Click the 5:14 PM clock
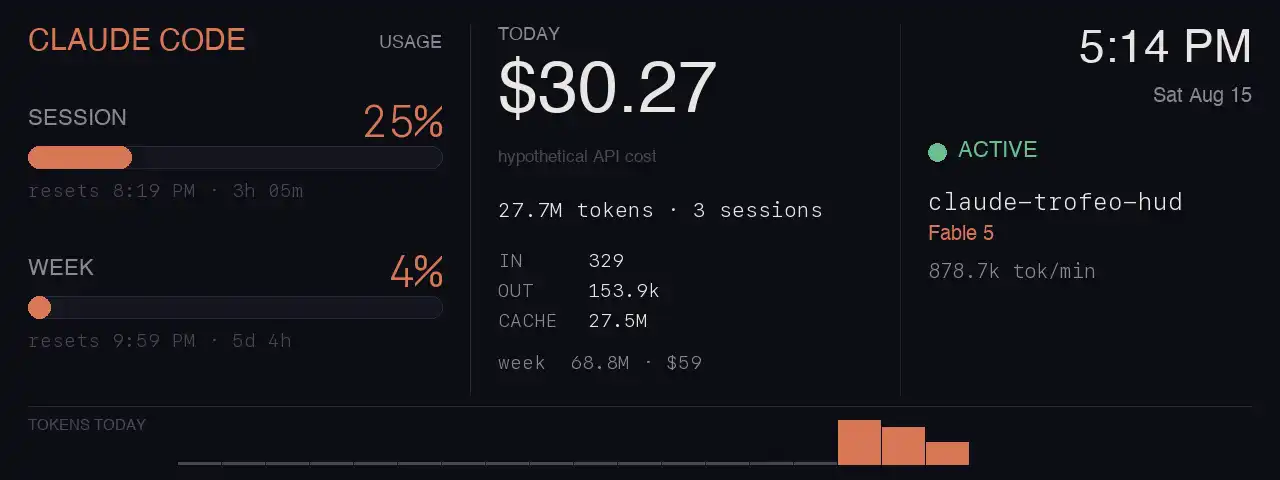The height and width of the screenshot is (480, 1280). coord(1165,47)
